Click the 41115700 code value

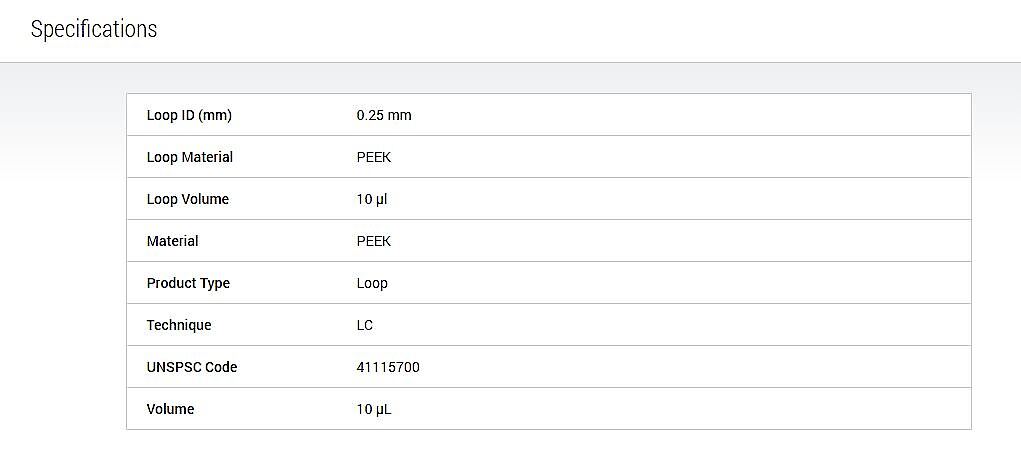pyautogui.click(x=388, y=367)
